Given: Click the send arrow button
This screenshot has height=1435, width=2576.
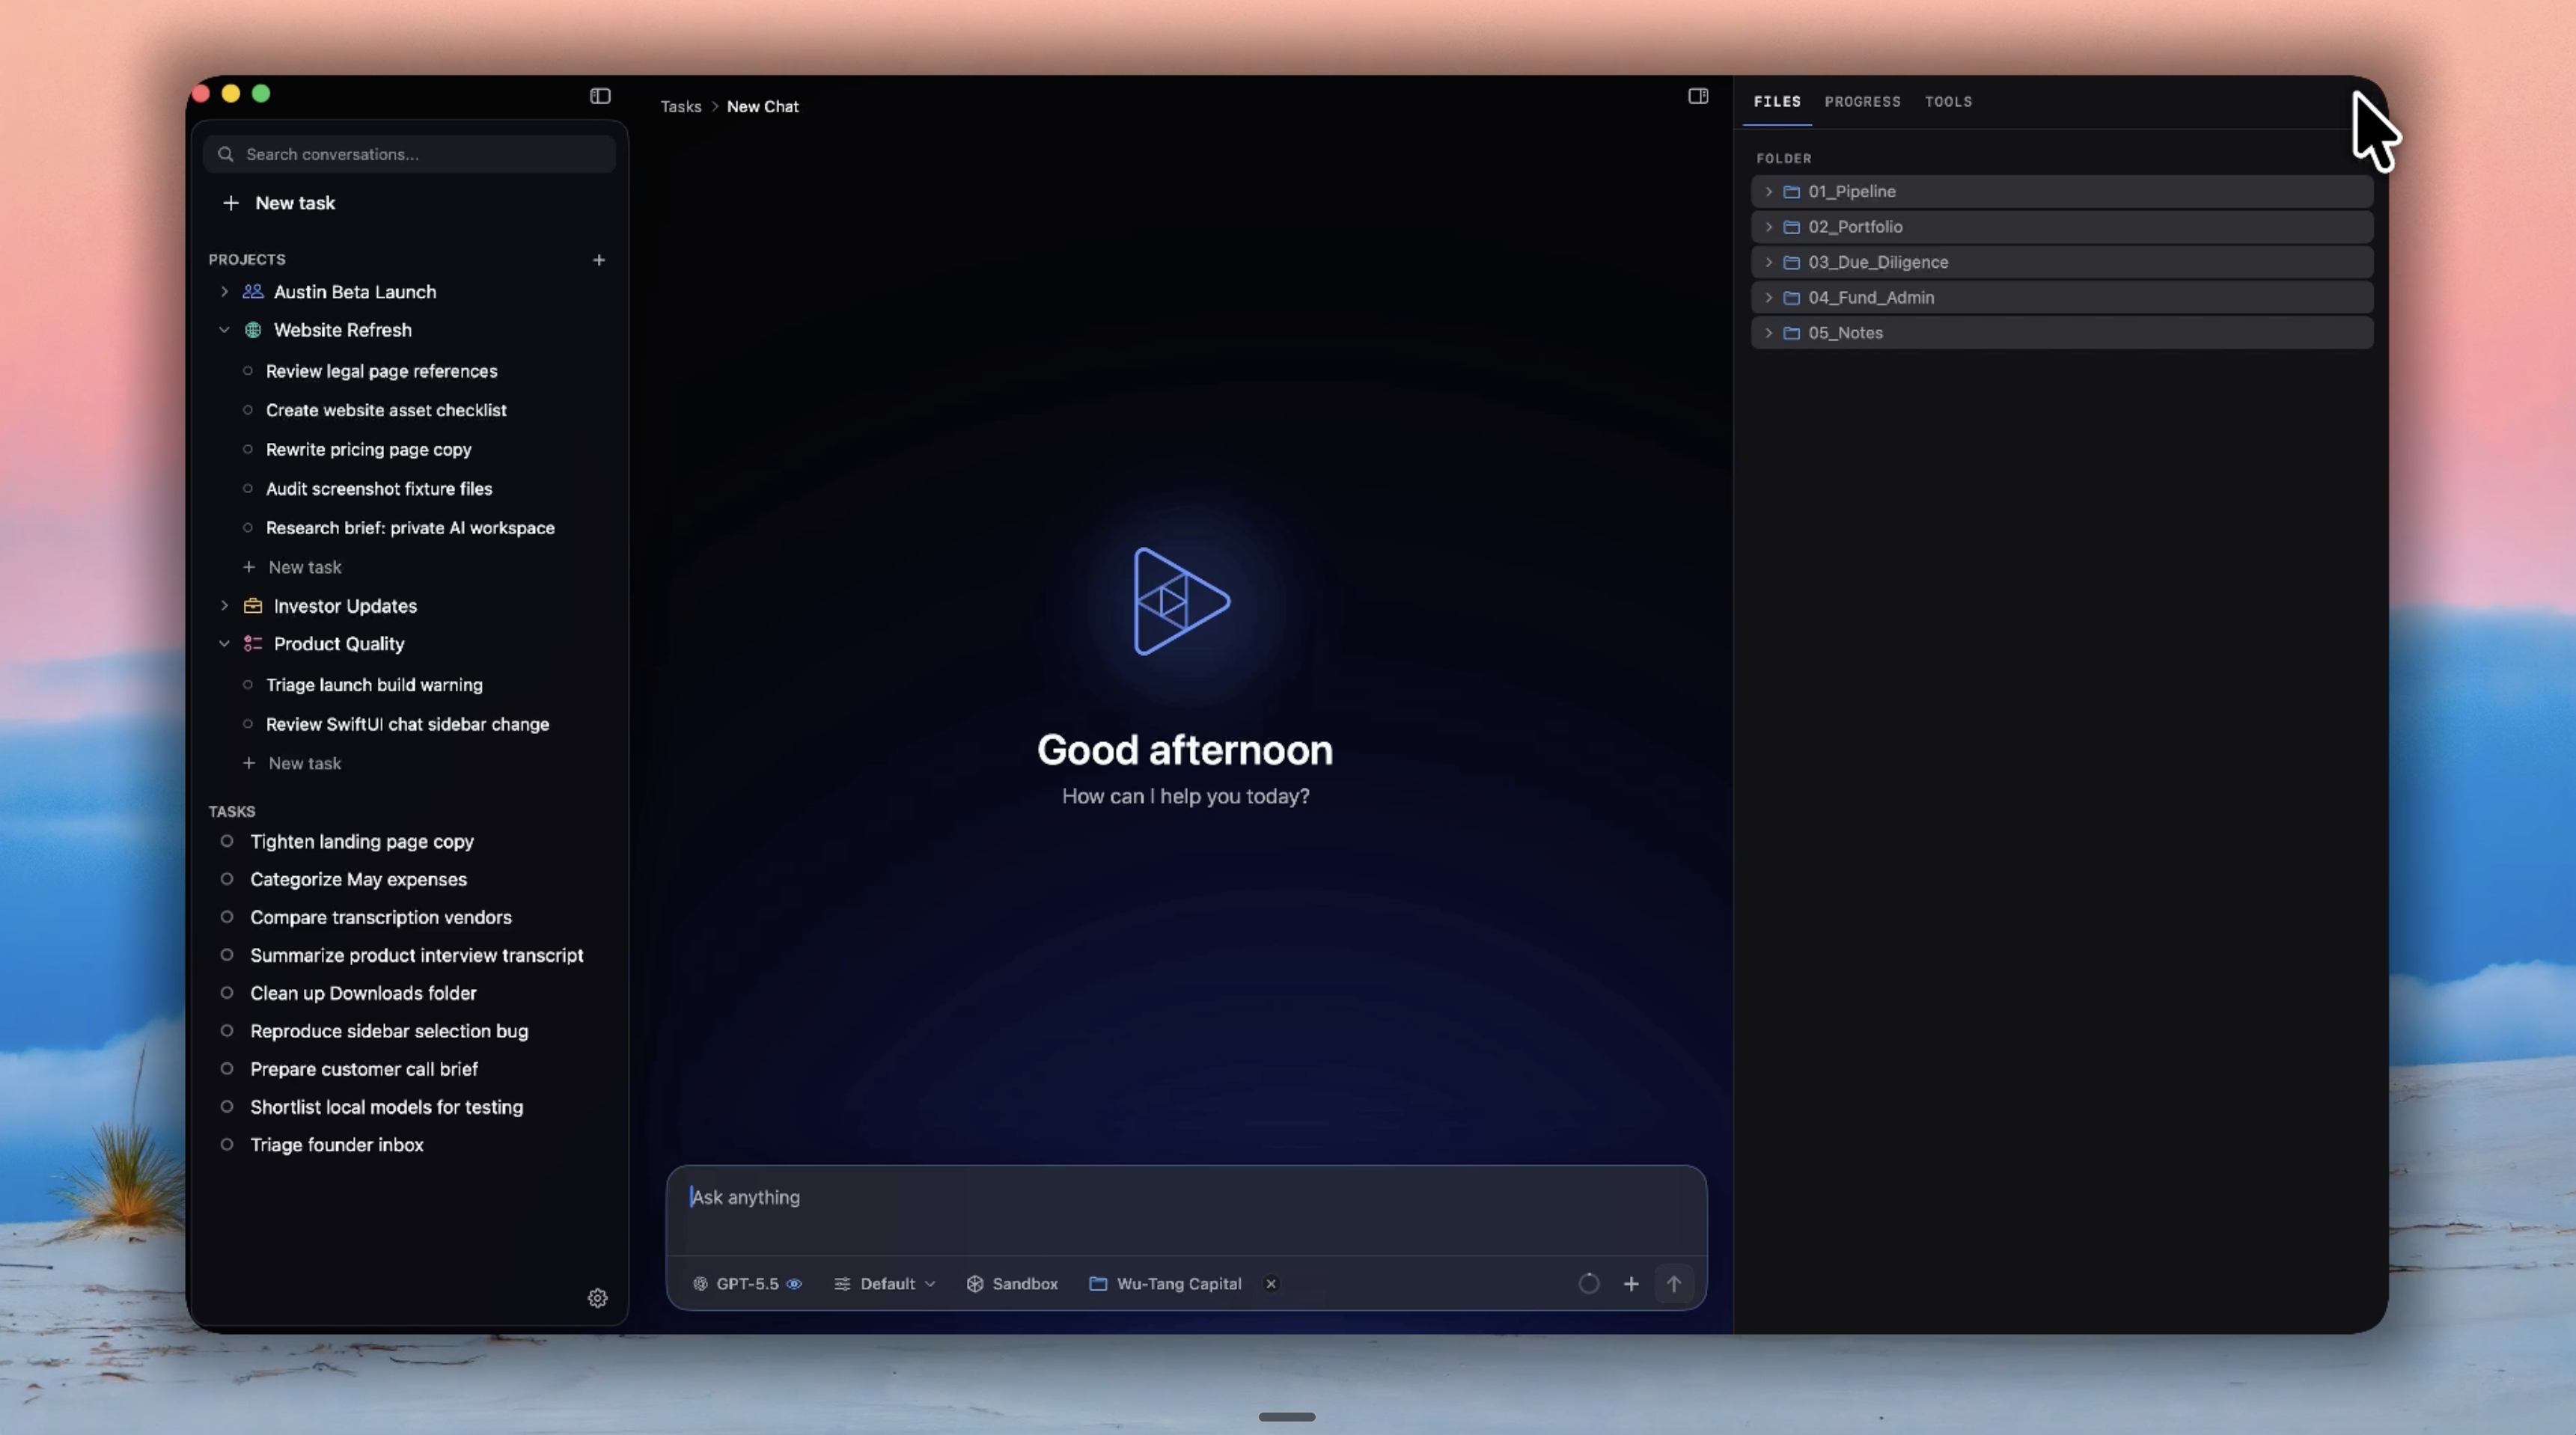Looking at the screenshot, I should [1674, 1284].
